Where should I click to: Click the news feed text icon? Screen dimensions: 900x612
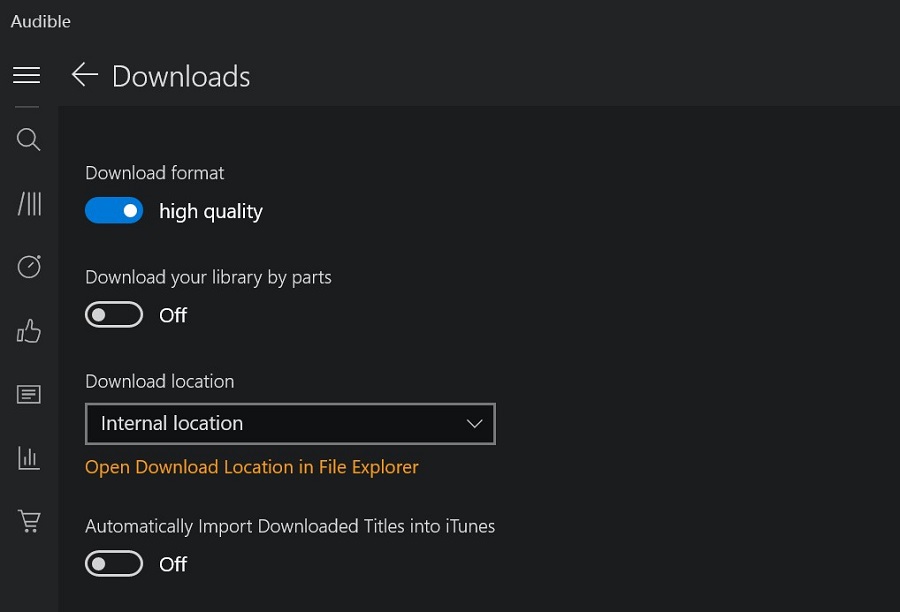pos(29,394)
